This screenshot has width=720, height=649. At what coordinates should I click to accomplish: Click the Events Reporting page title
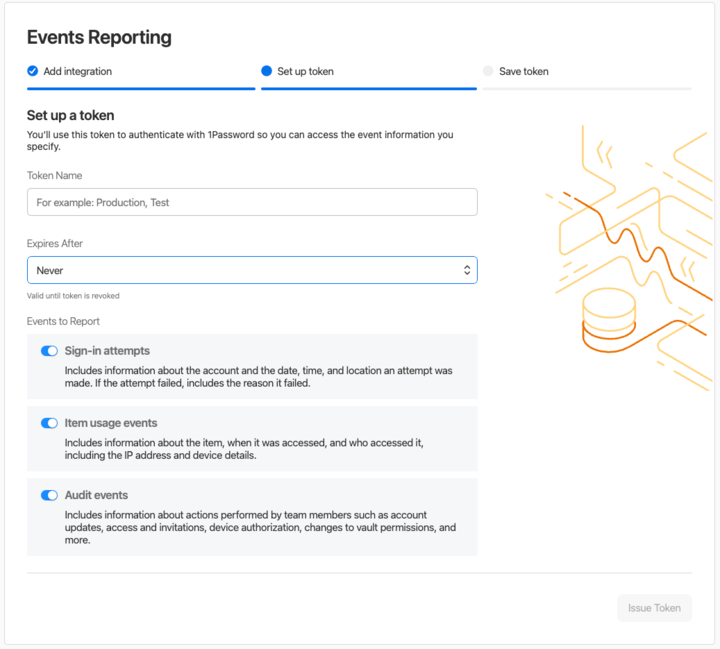click(99, 37)
